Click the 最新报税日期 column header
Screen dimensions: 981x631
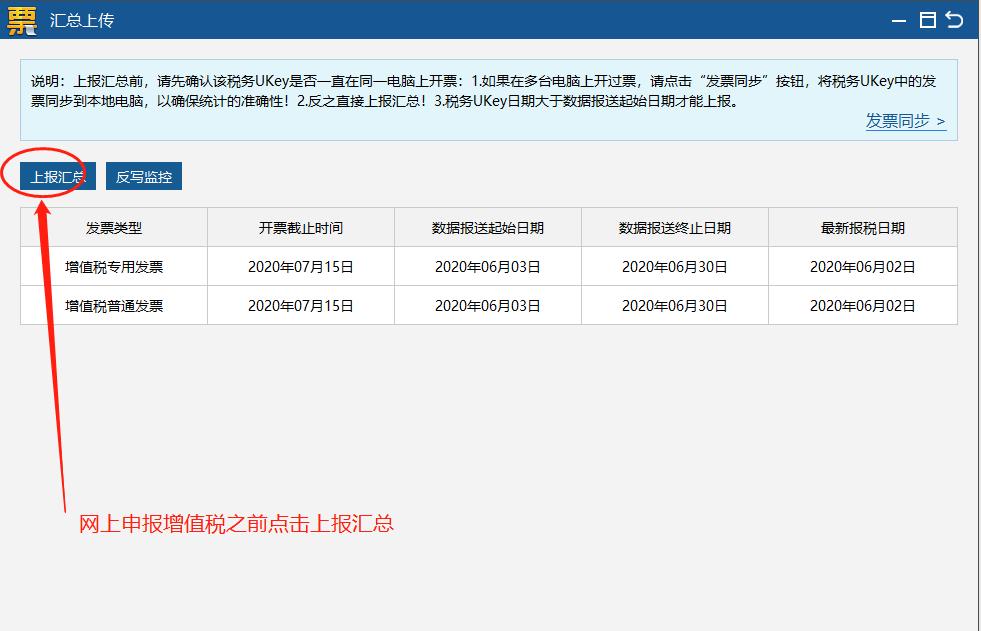coord(862,227)
